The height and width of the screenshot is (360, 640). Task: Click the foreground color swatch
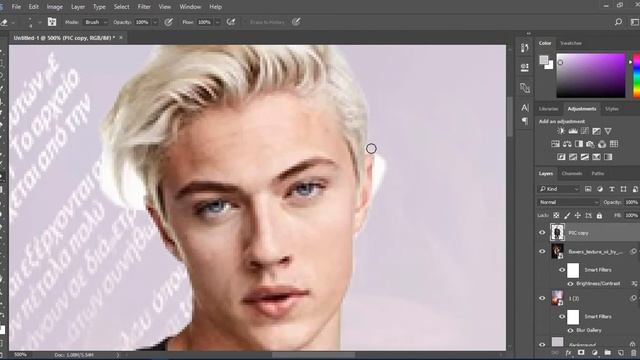pos(544,60)
